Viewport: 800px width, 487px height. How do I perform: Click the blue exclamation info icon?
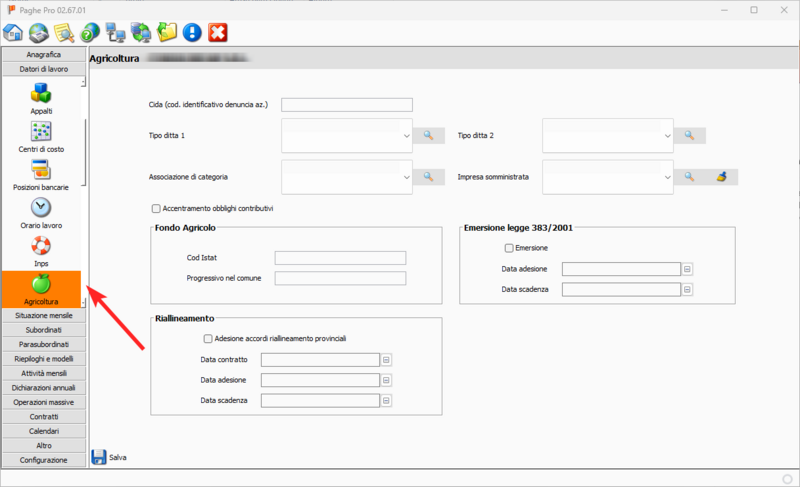(x=192, y=32)
